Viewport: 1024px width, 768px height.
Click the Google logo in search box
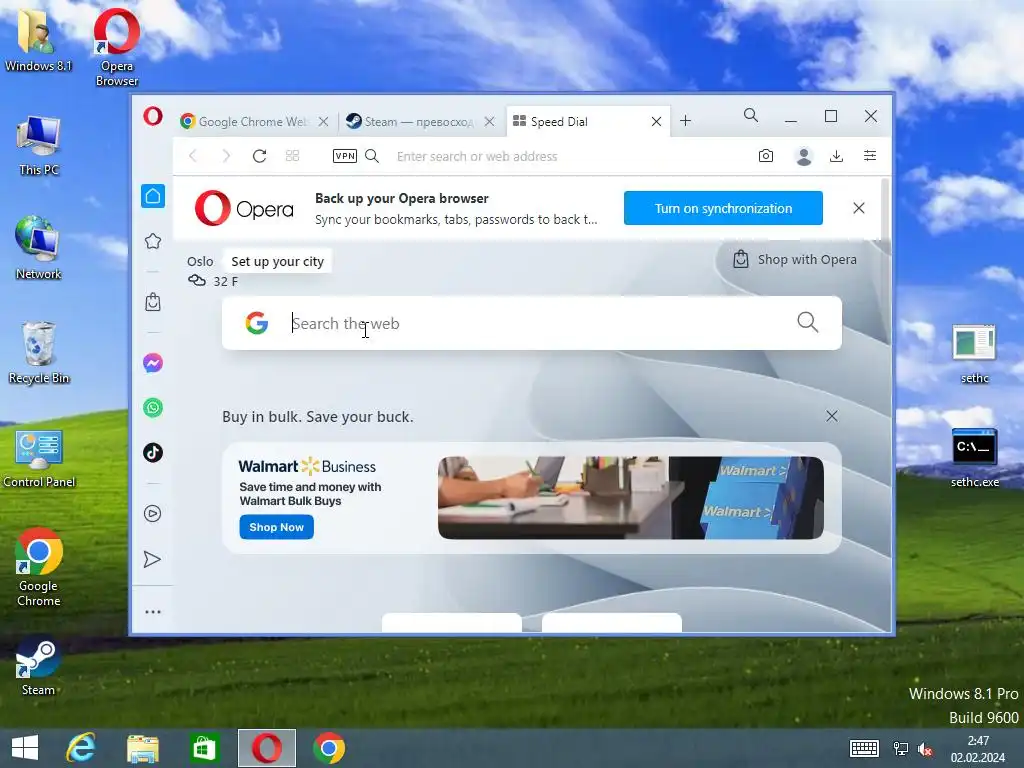(257, 323)
